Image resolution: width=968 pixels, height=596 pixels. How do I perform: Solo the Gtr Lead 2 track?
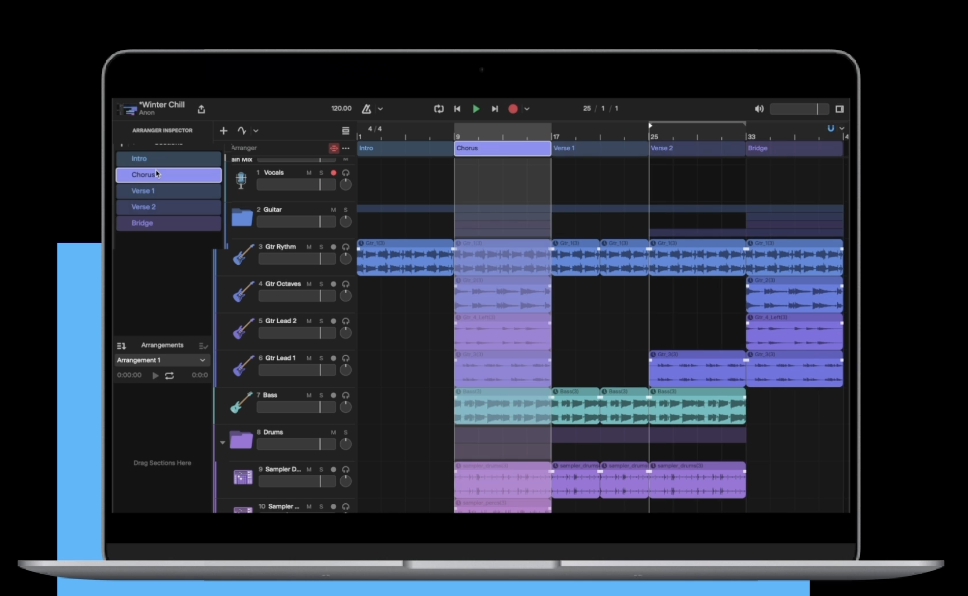point(320,320)
